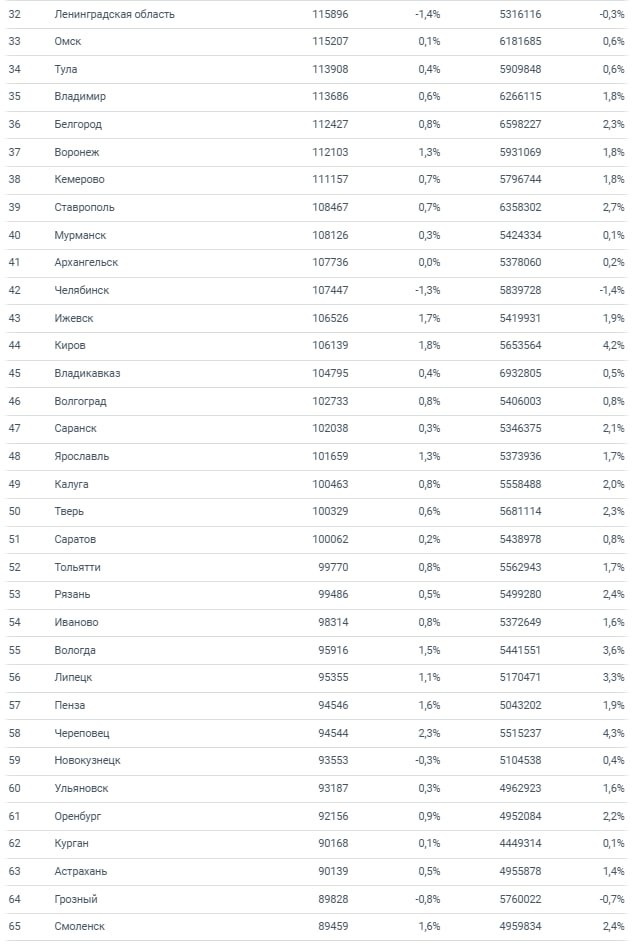Click the Ижевск city name

click(75, 318)
